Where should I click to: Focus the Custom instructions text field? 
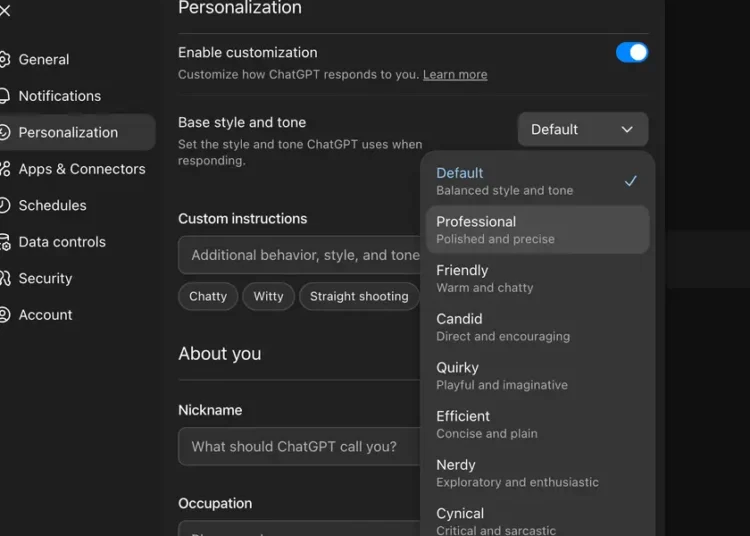[x=299, y=255]
